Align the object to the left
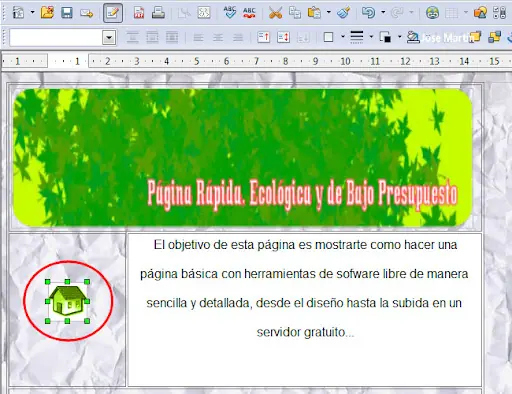 click(x=198, y=37)
